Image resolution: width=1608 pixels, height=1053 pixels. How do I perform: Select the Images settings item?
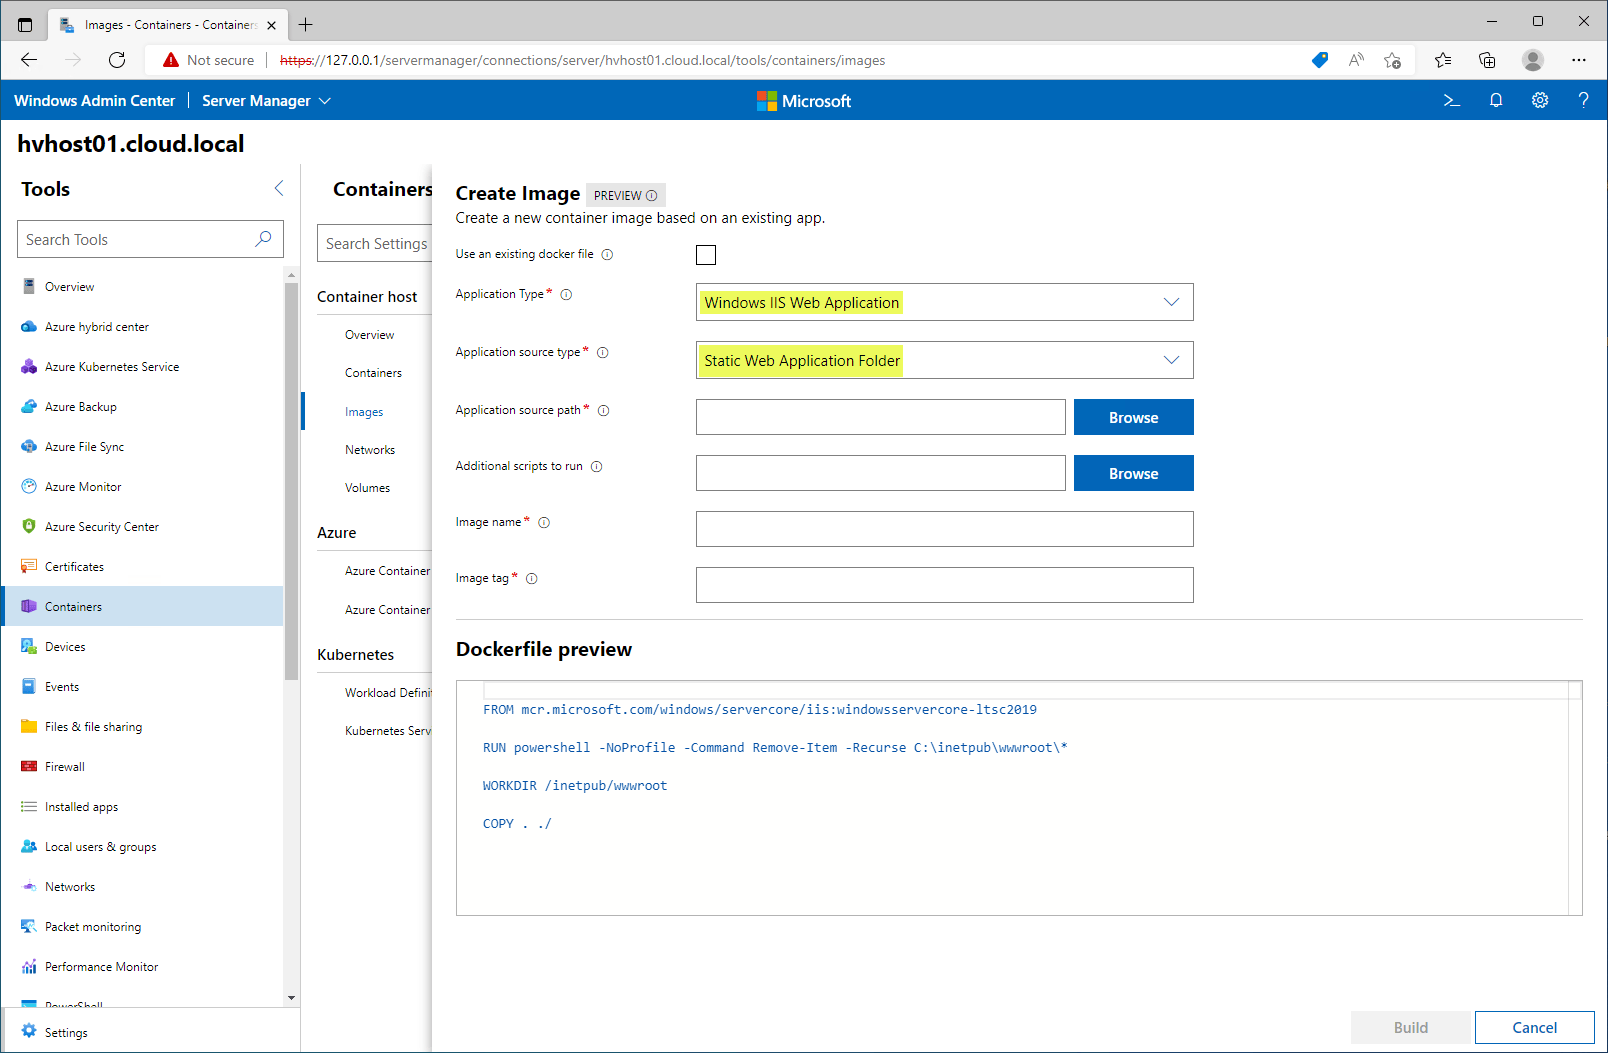pos(364,412)
